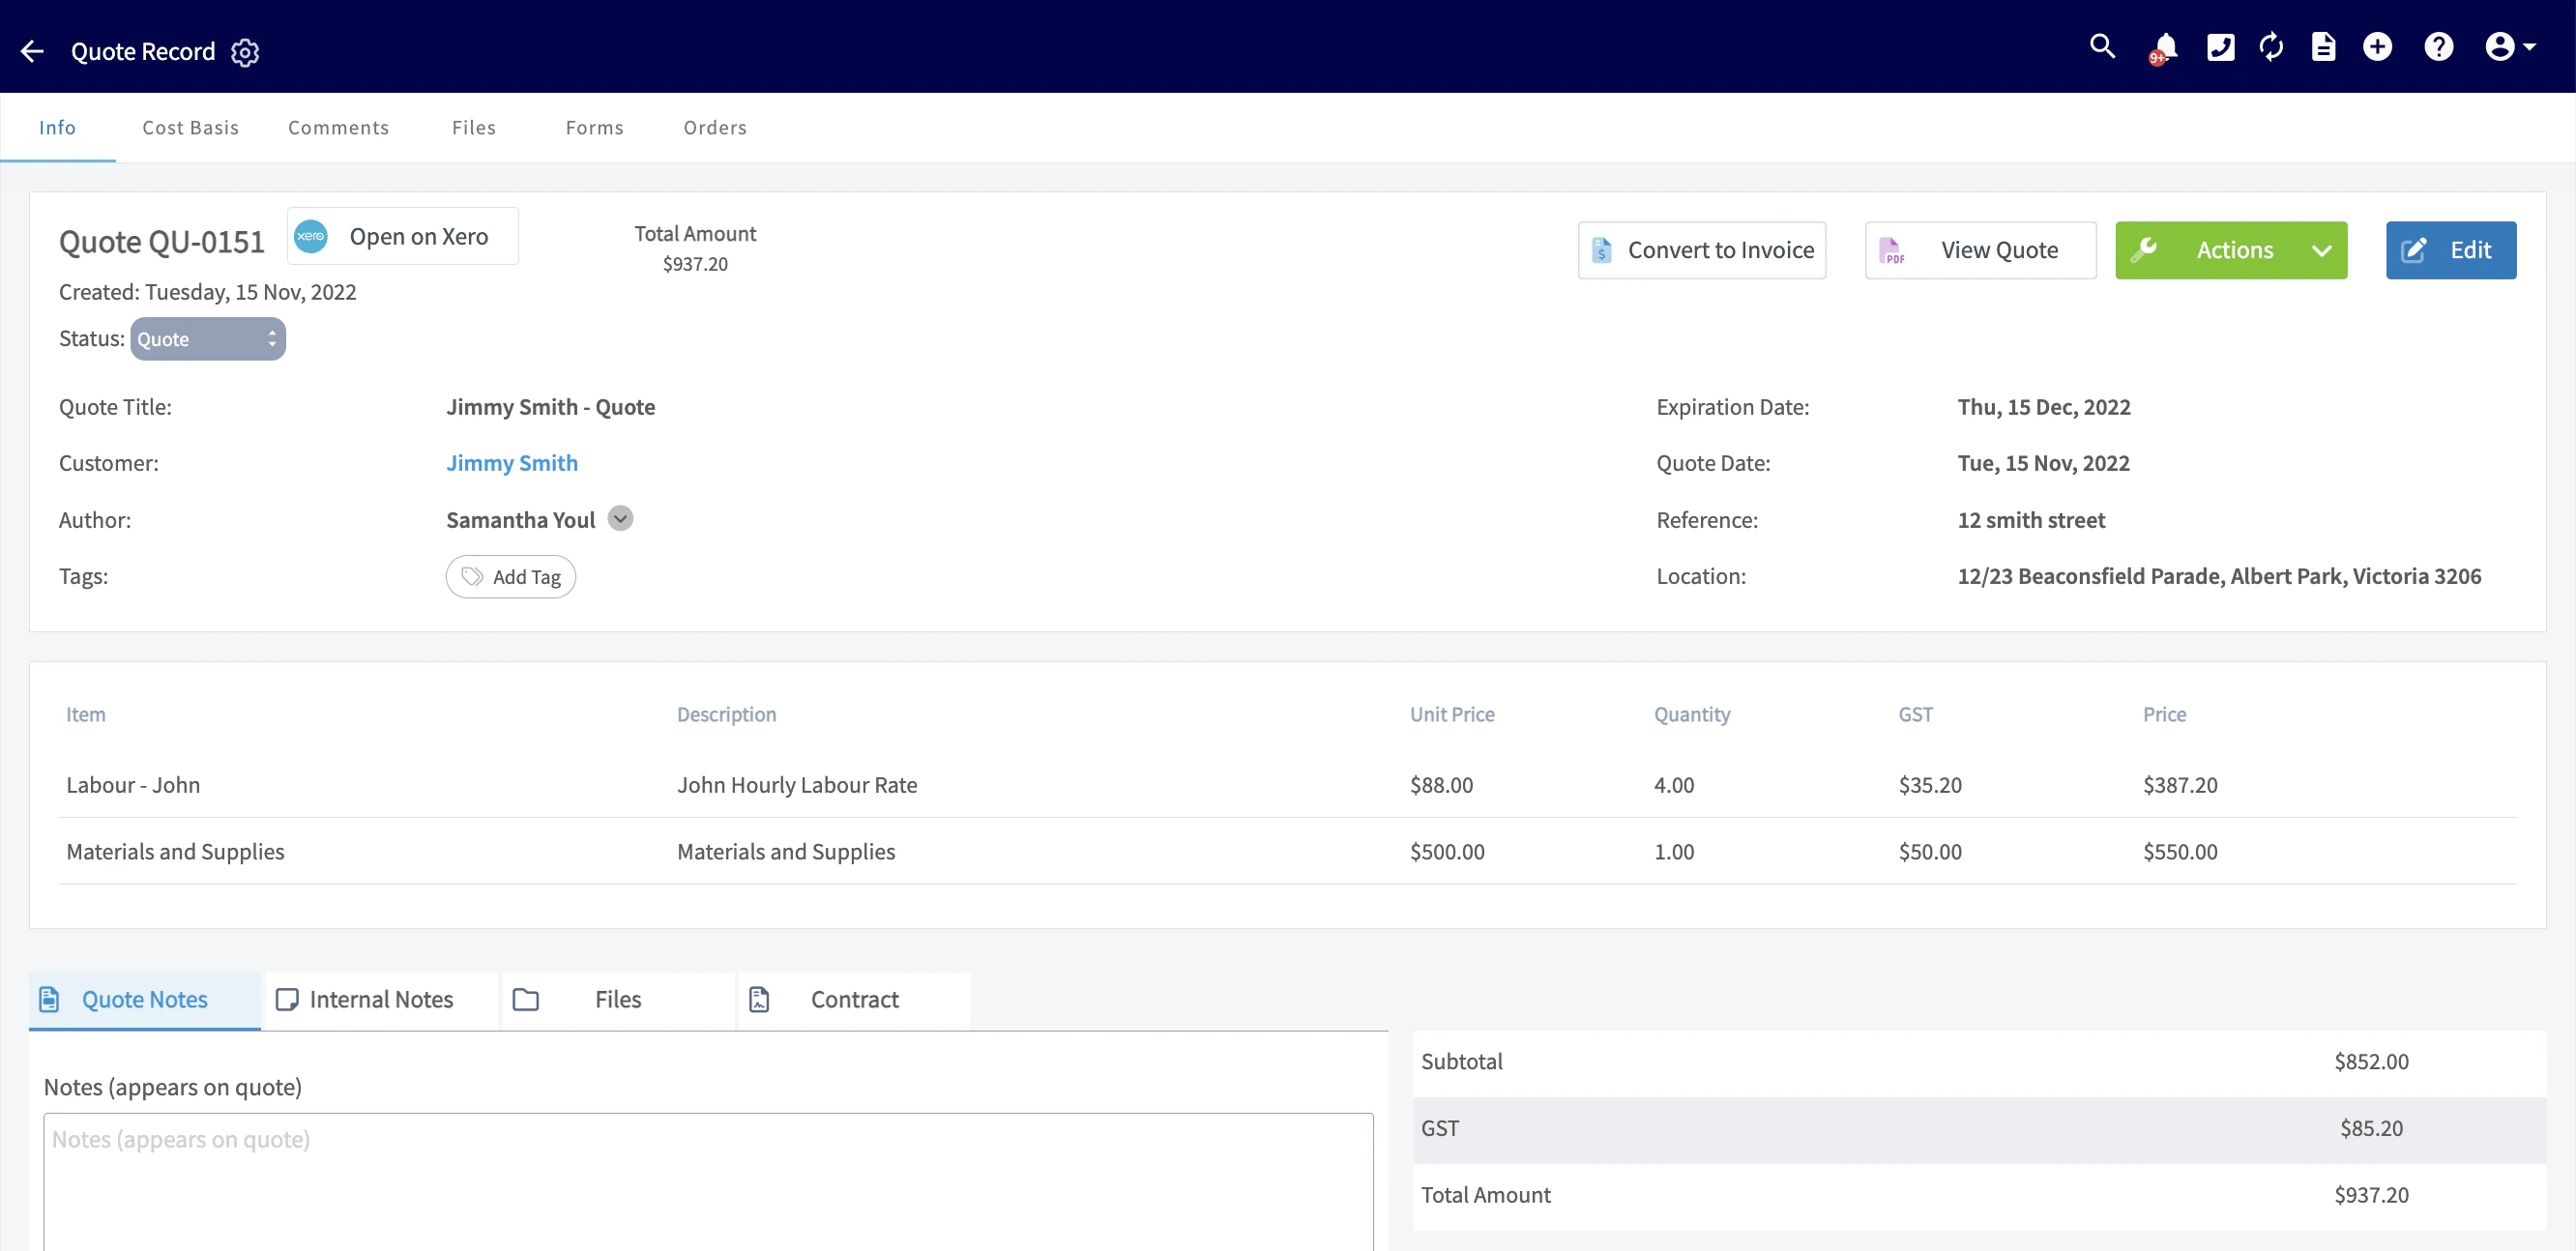Open notifications bell icon
Image resolution: width=2576 pixels, height=1251 pixels.
[x=2164, y=47]
